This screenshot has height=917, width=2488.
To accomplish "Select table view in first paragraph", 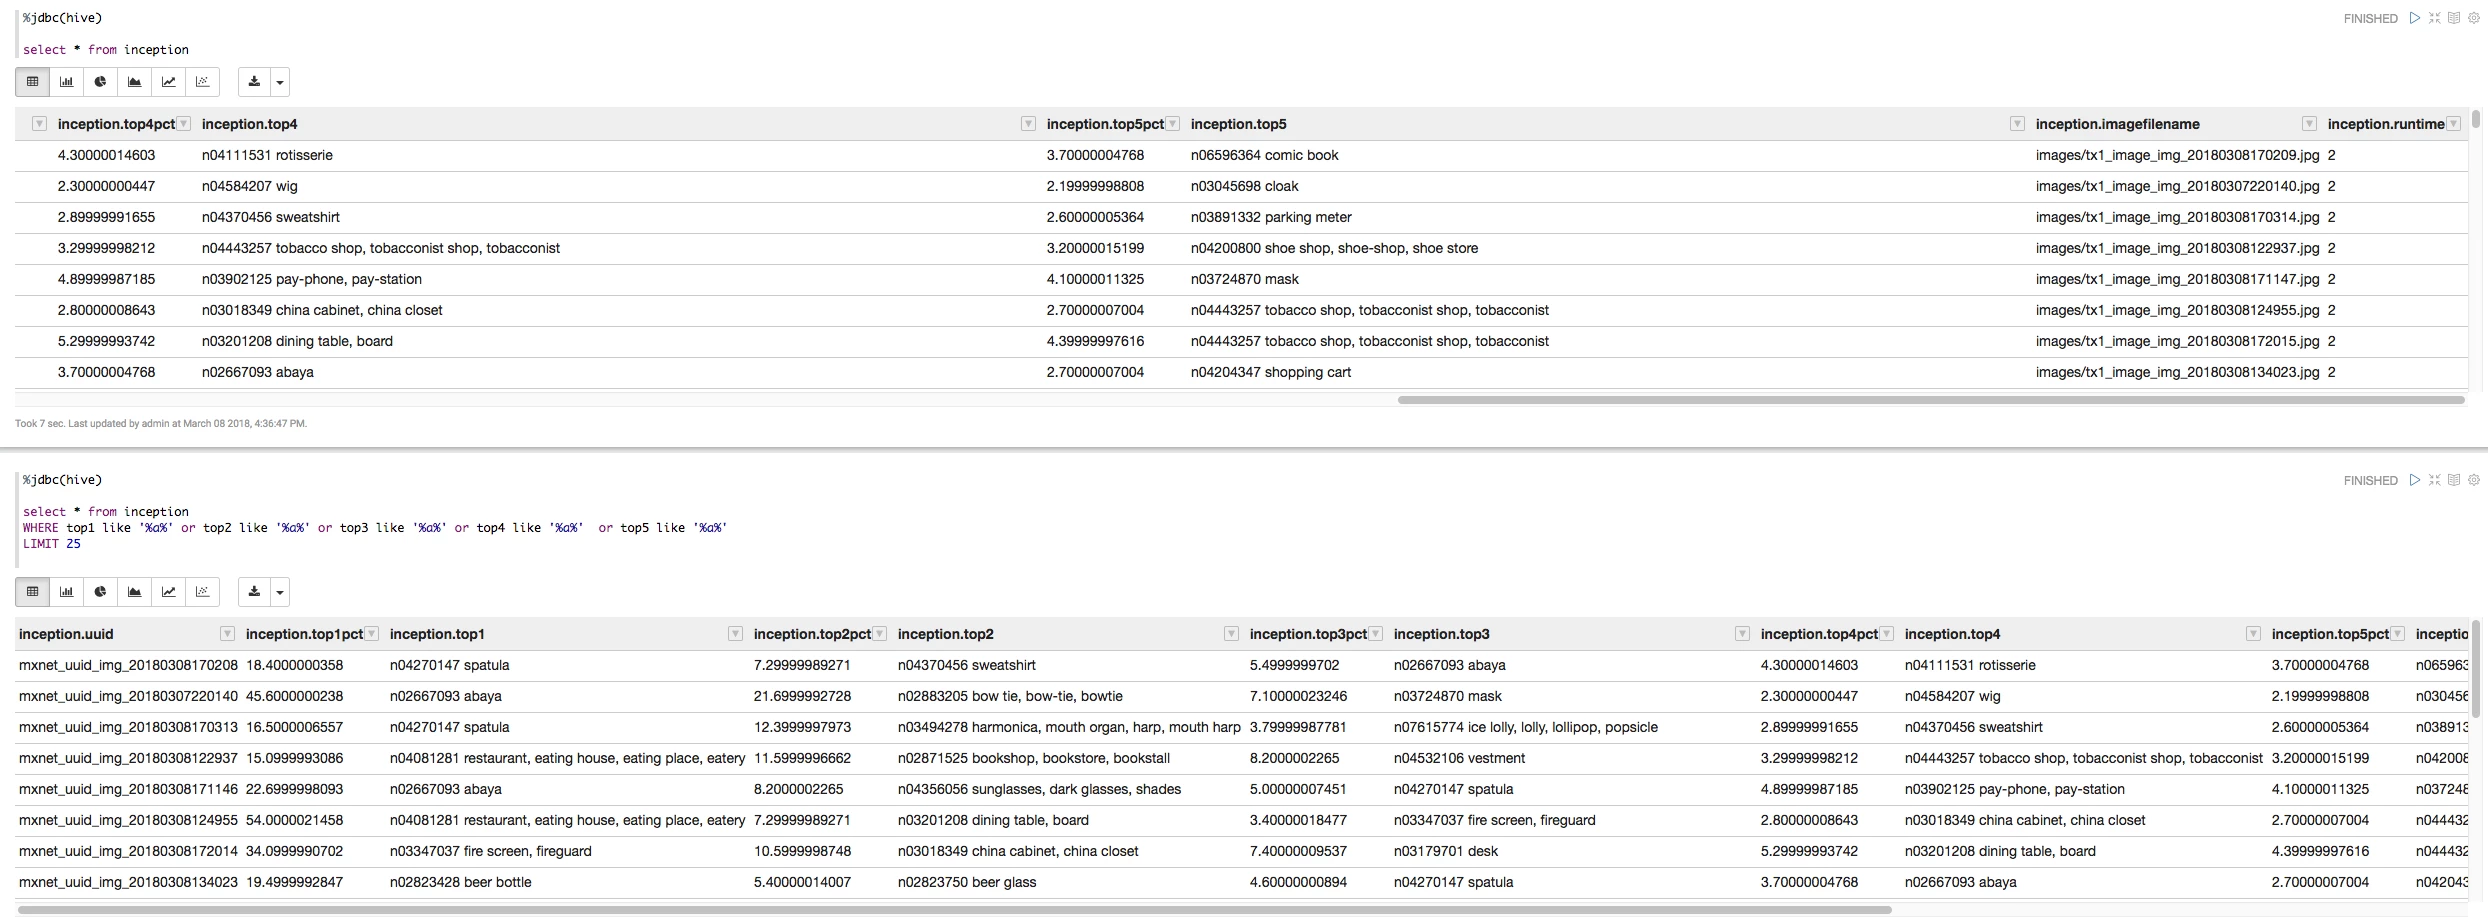I will 32,82.
